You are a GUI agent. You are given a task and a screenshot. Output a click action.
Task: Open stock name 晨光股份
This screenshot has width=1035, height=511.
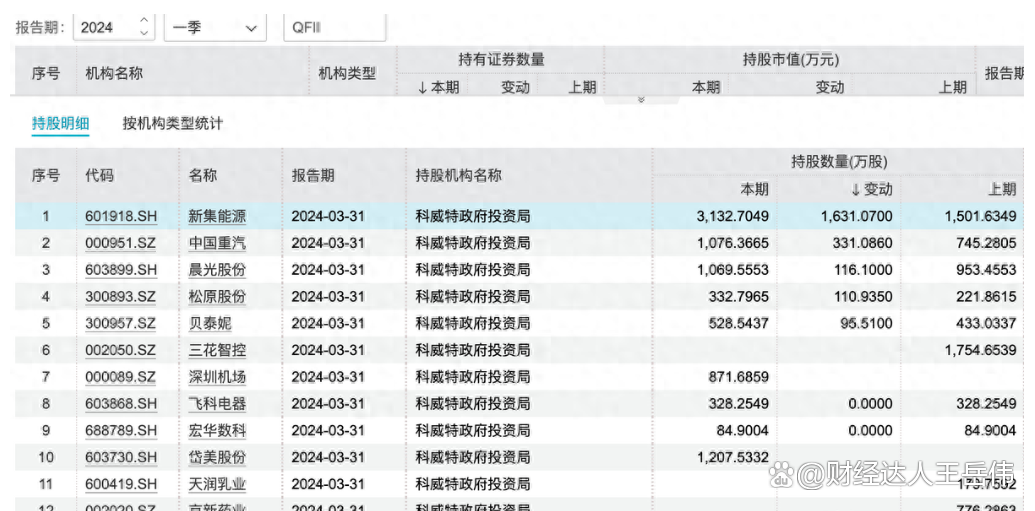[217, 270]
